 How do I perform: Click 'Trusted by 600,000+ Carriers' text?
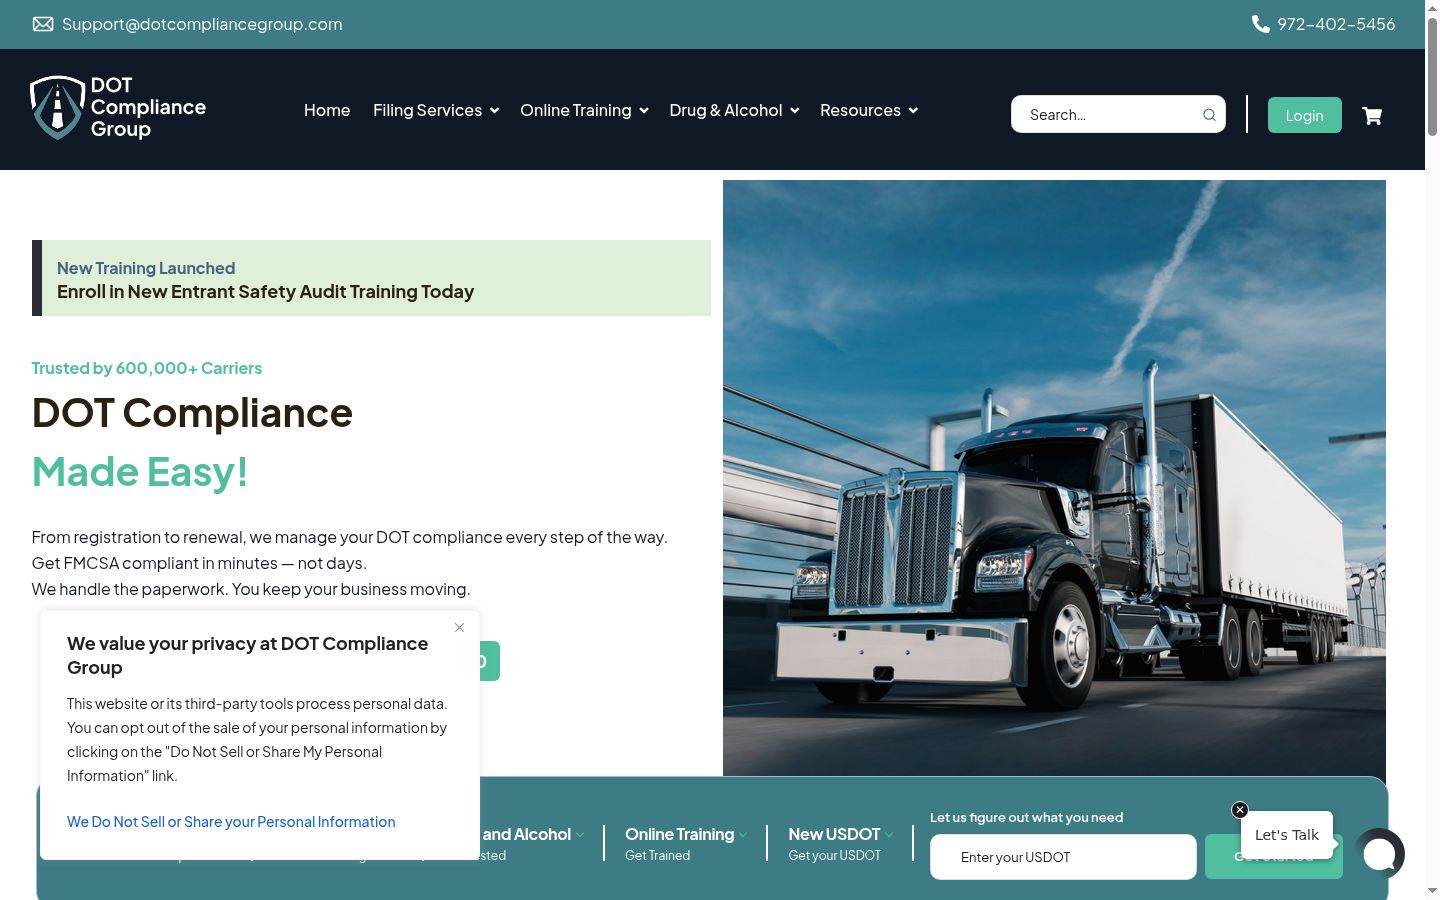(147, 368)
